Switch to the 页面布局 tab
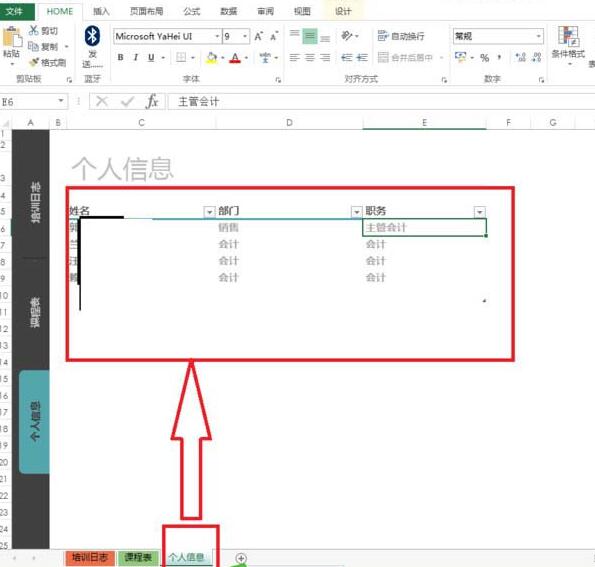The image size is (595, 567). pyautogui.click(x=146, y=11)
